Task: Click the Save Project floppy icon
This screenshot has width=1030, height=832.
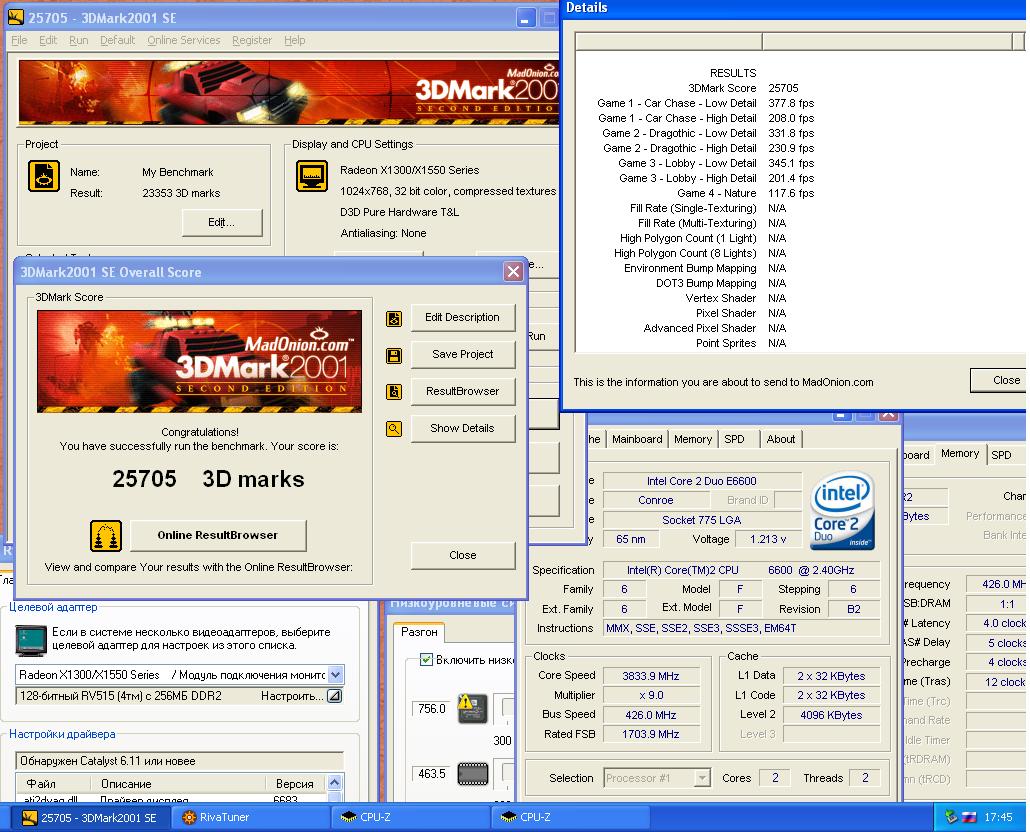Action: (393, 355)
